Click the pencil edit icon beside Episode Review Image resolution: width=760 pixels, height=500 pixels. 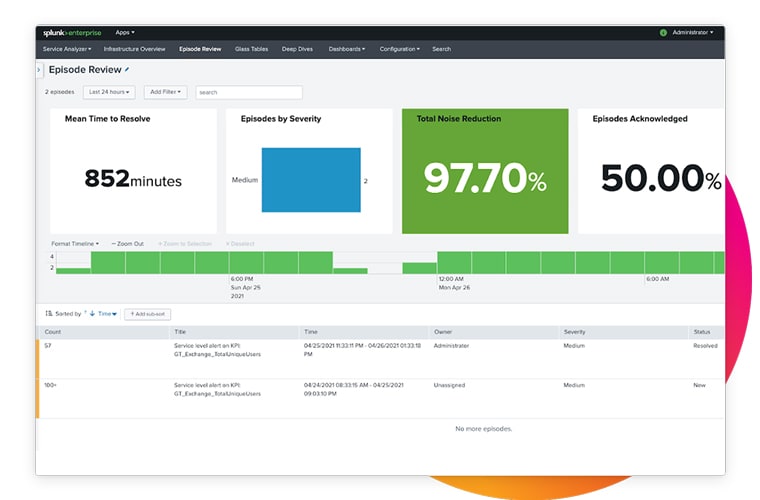[x=127, y=70]
